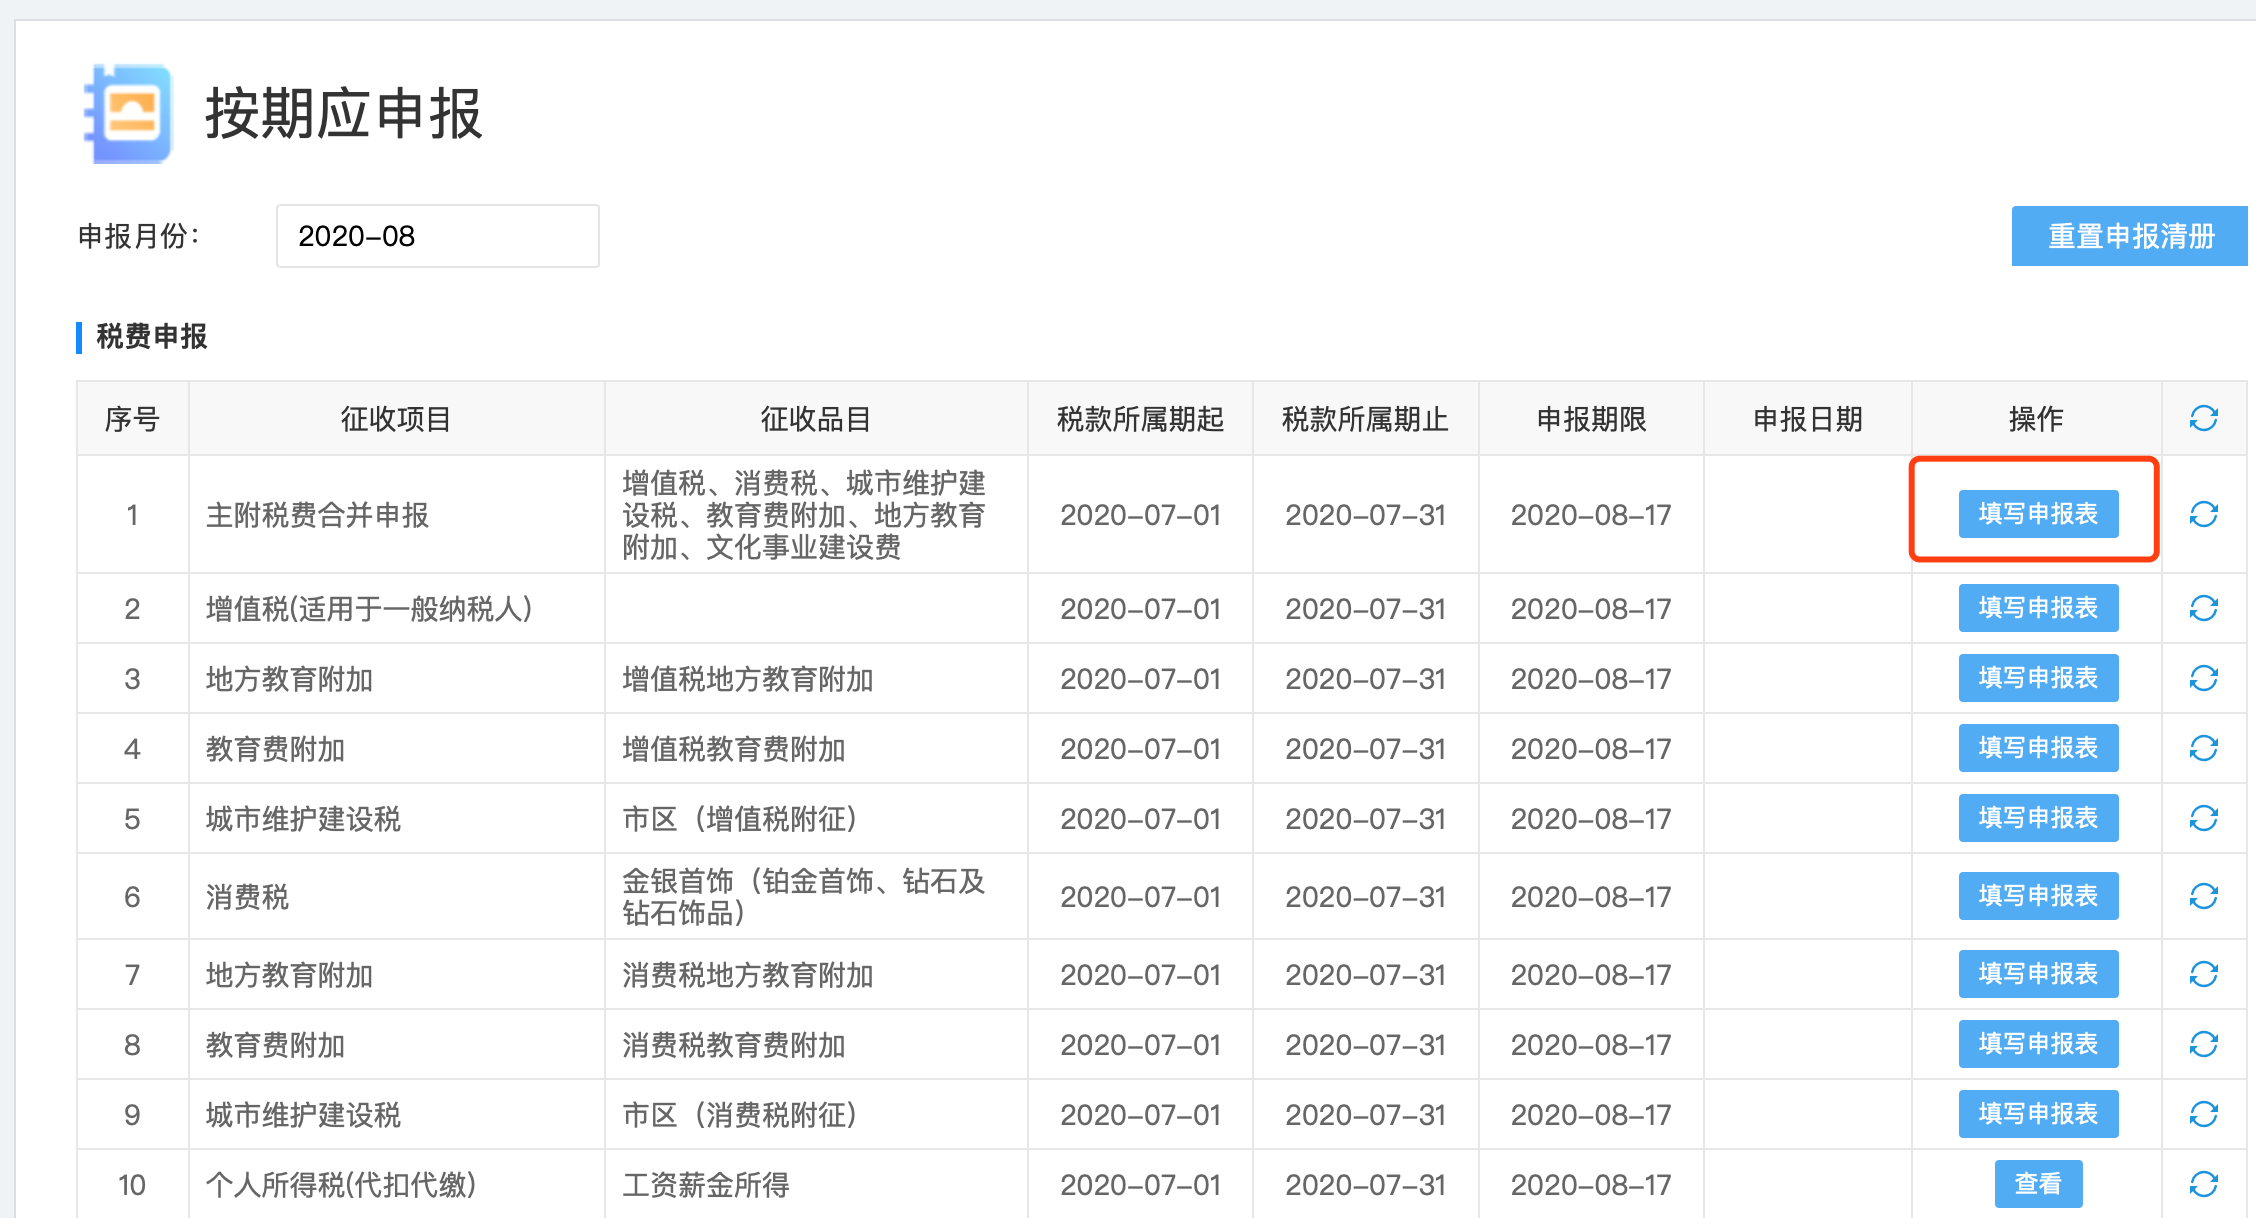Click the refresh icon in the table header
2256x1218 pixels.
[2203, 418]
